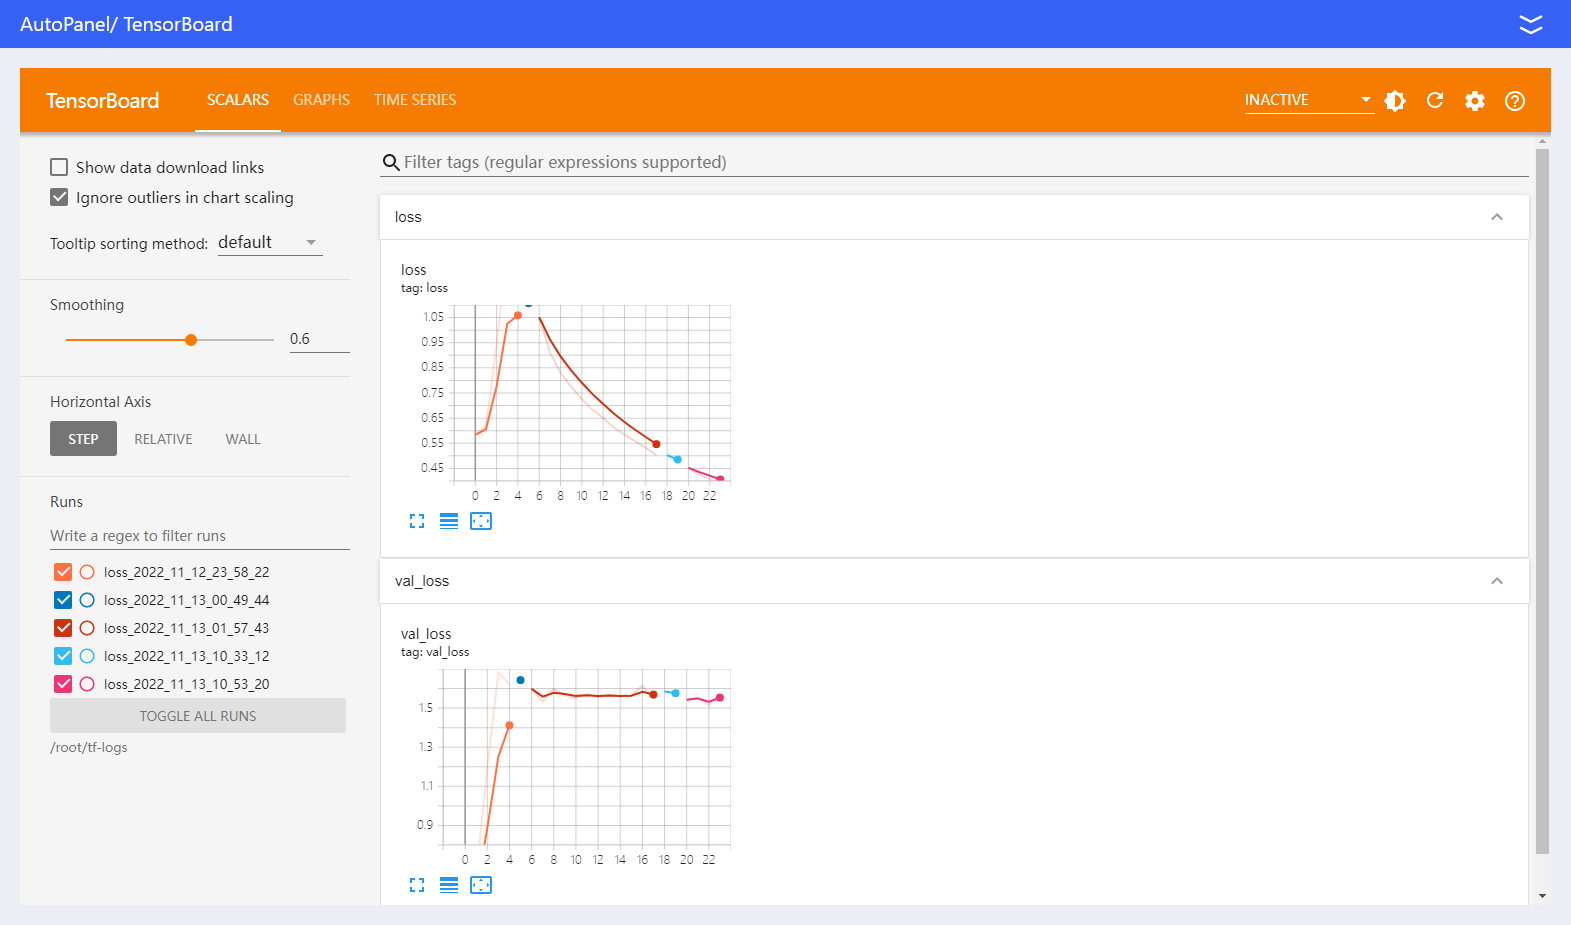Open Tooltip sorting method dropdown
The width and height of the screenshot is (1571, 925).
tap(270, 242)
